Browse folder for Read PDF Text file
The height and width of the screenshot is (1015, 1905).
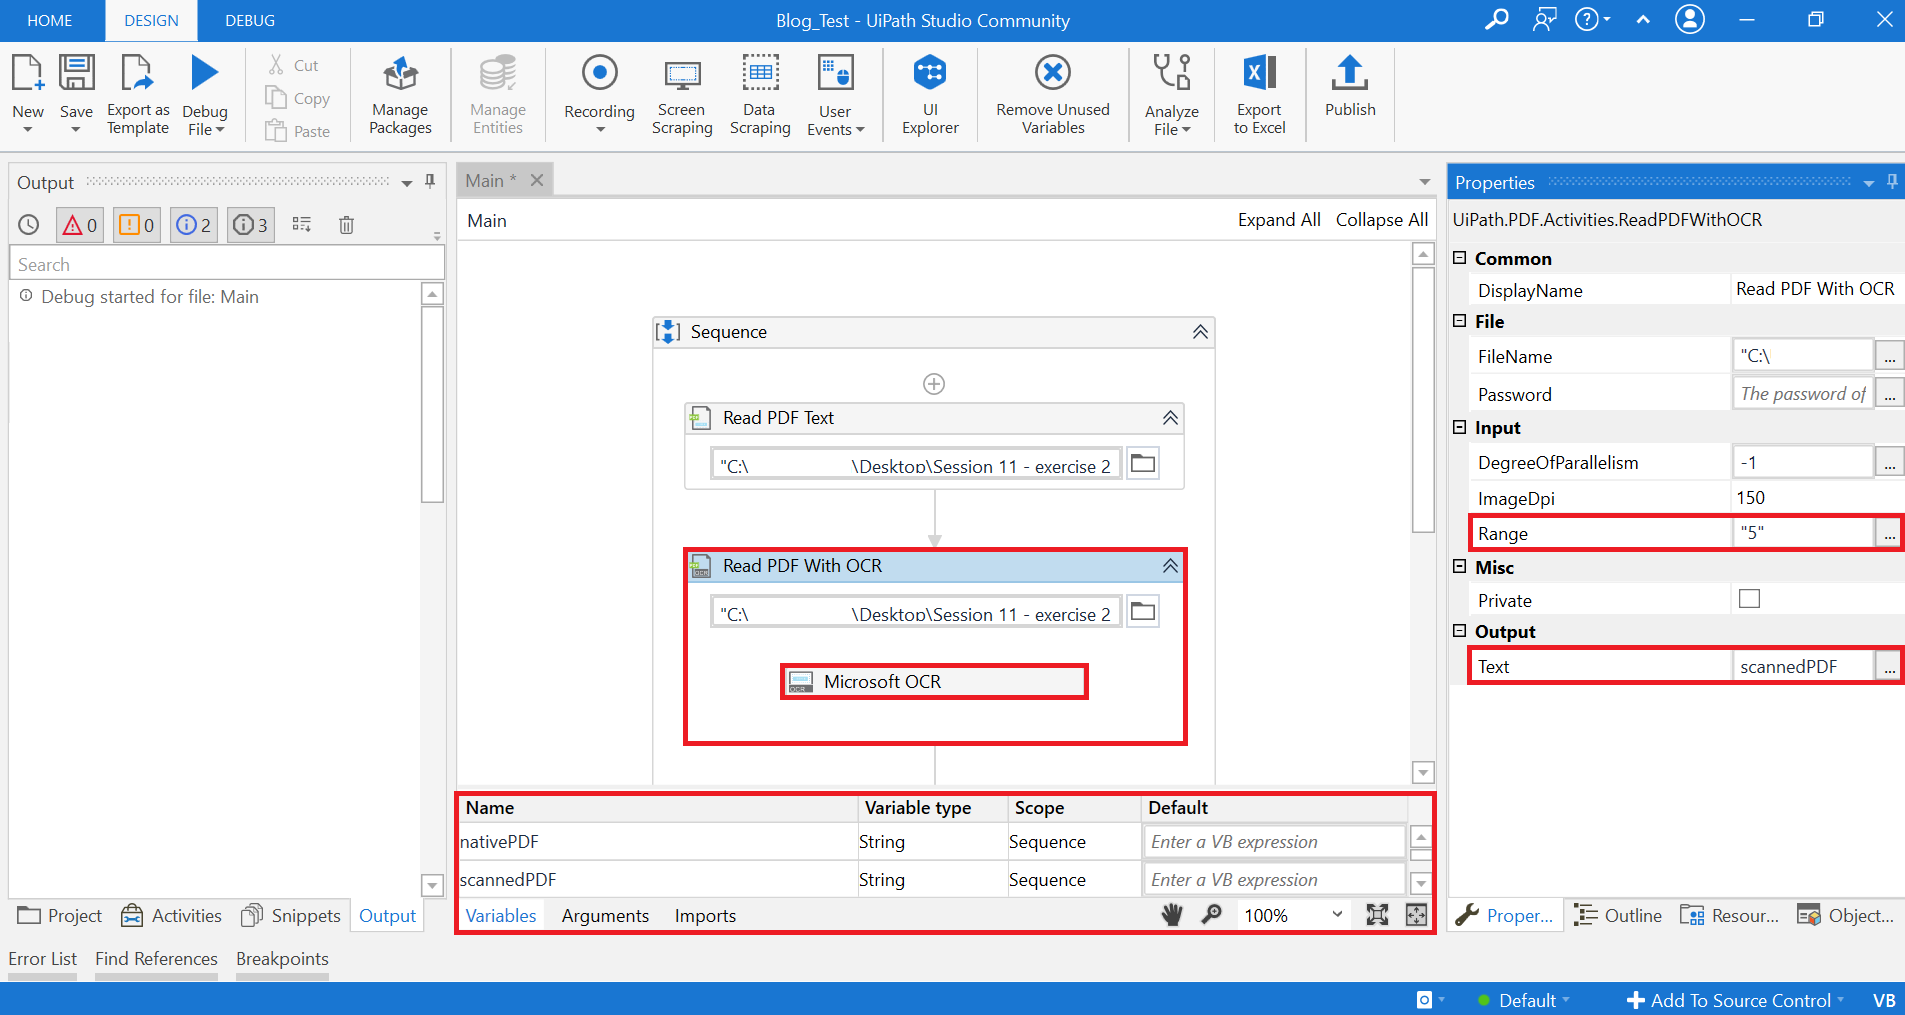(1143, 464)
